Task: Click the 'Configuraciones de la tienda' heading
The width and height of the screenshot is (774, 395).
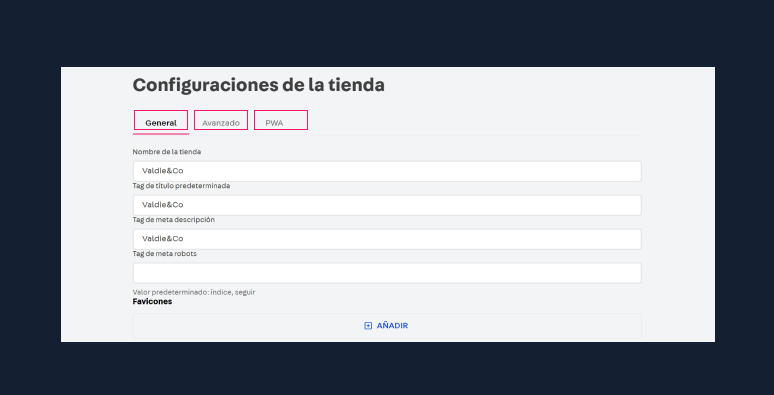Action: click(259, 85)
